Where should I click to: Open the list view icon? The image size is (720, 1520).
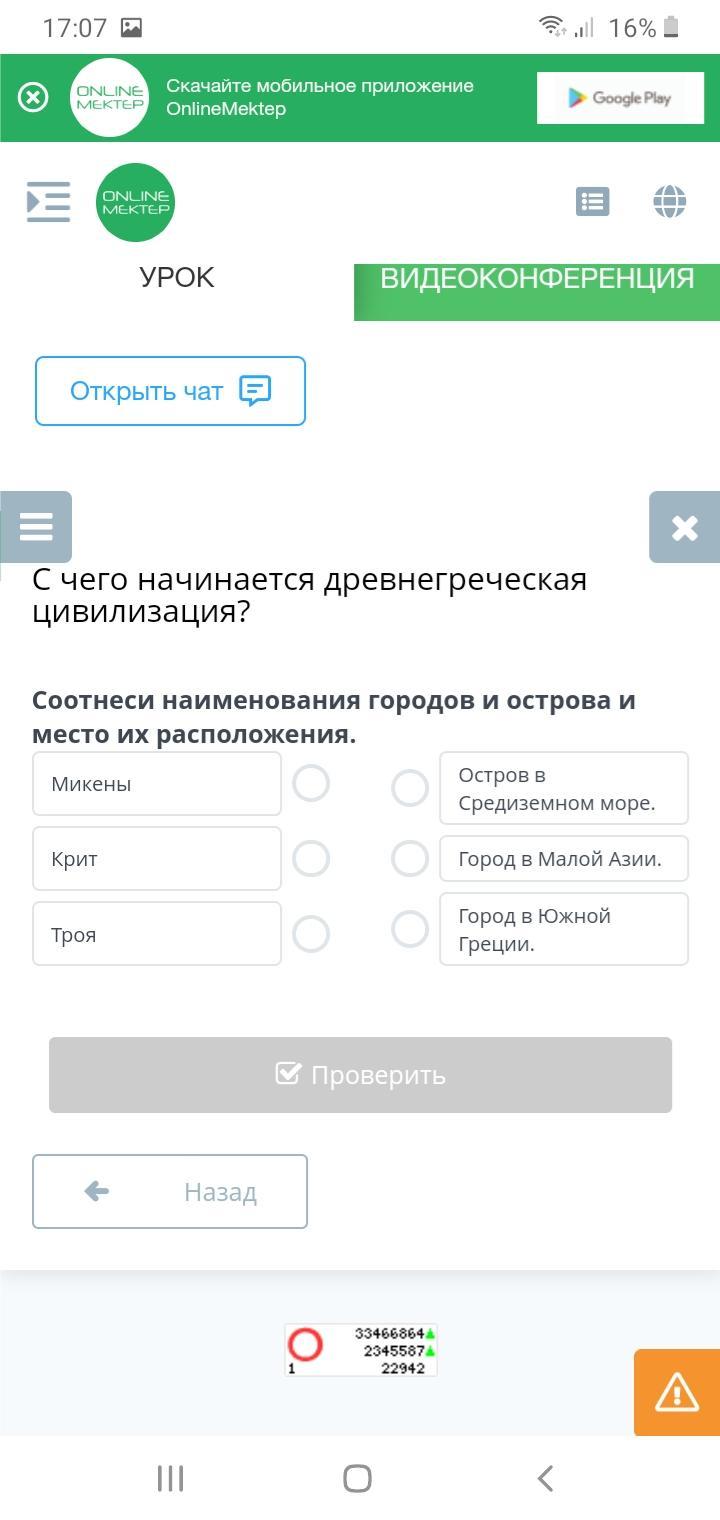[x=592, y=202]
